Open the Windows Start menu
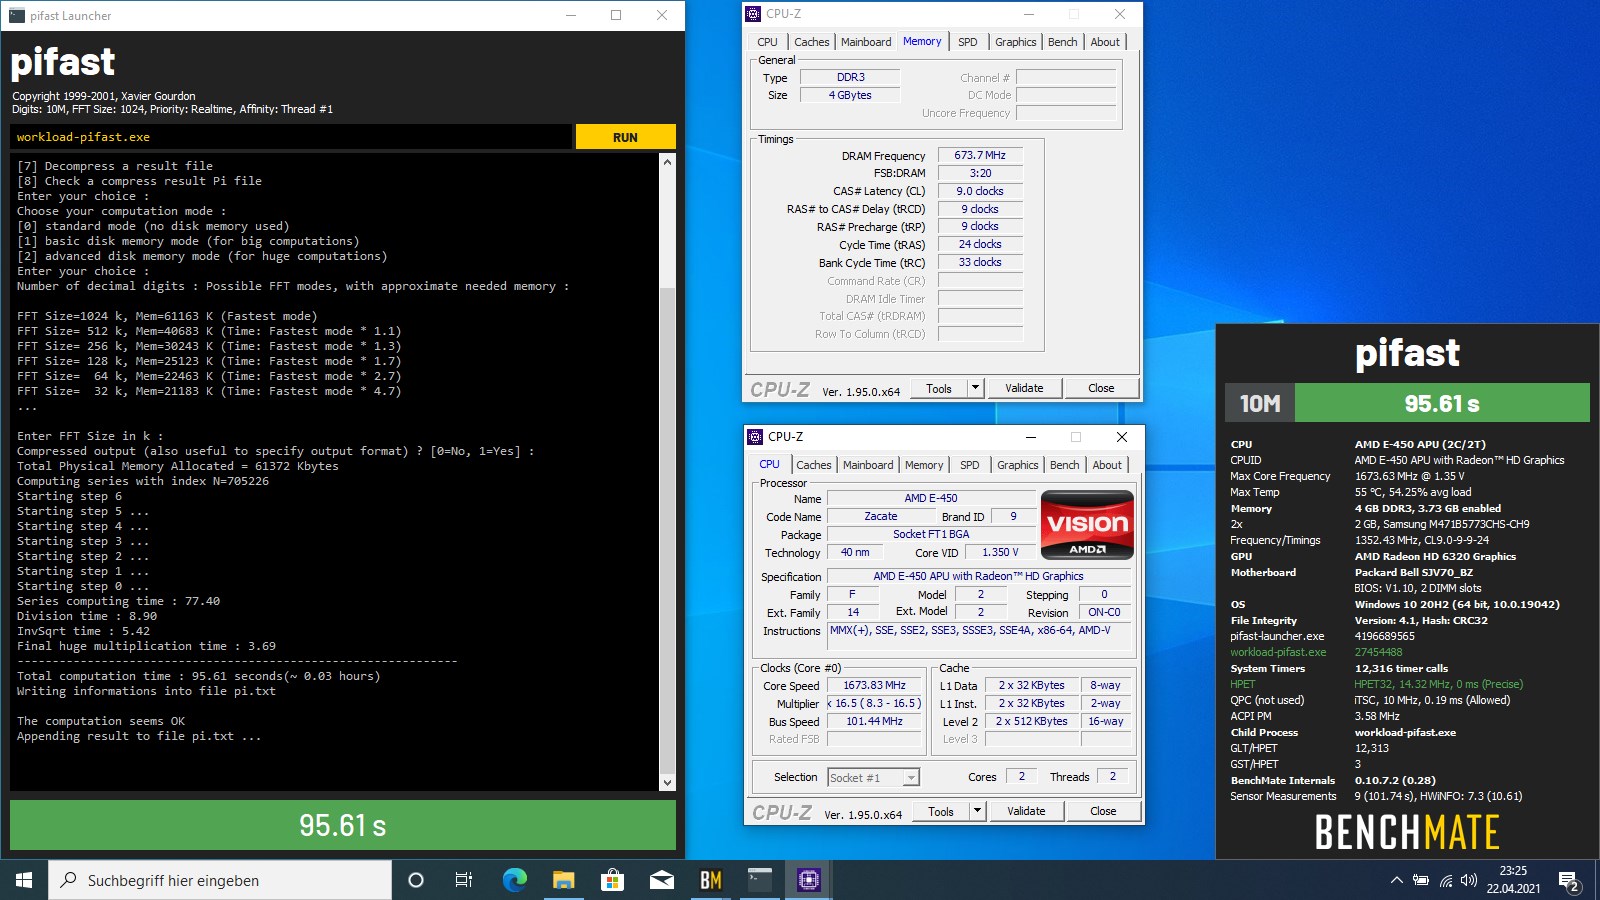Image resolution: width=1600 pixels, height=900 pixels. (x=24, y=880)
